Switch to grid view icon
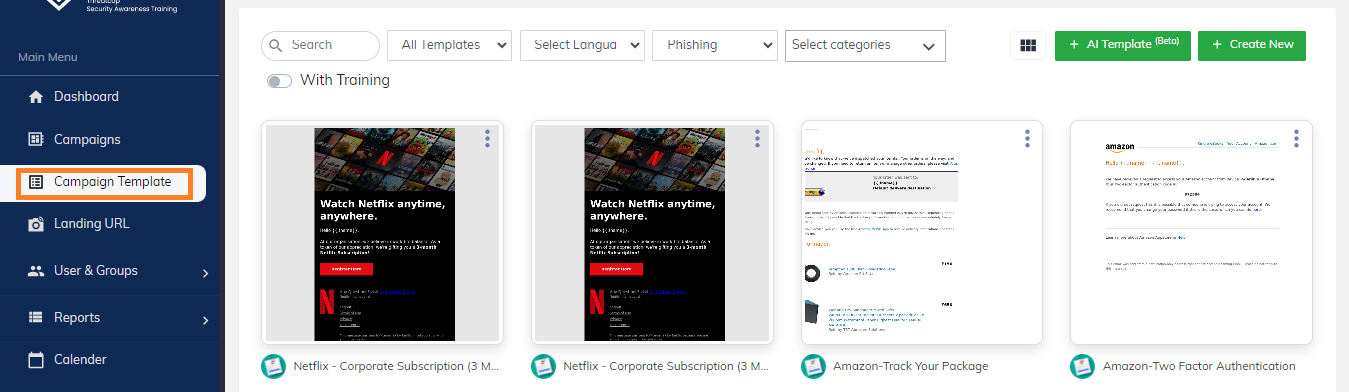The image size is (1349, 392). (1027, 45)
